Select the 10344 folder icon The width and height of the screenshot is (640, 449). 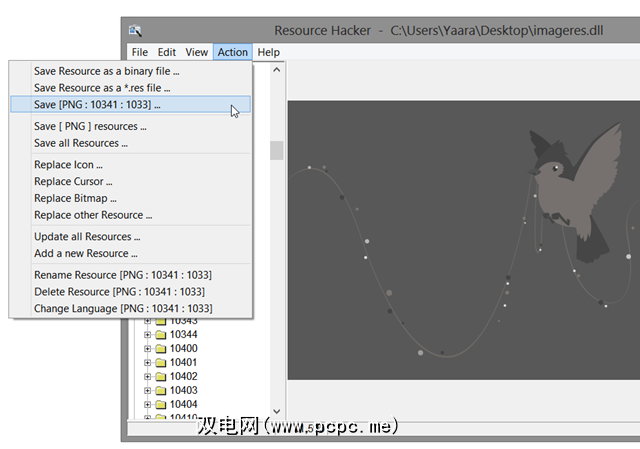[x=161, y=334]
